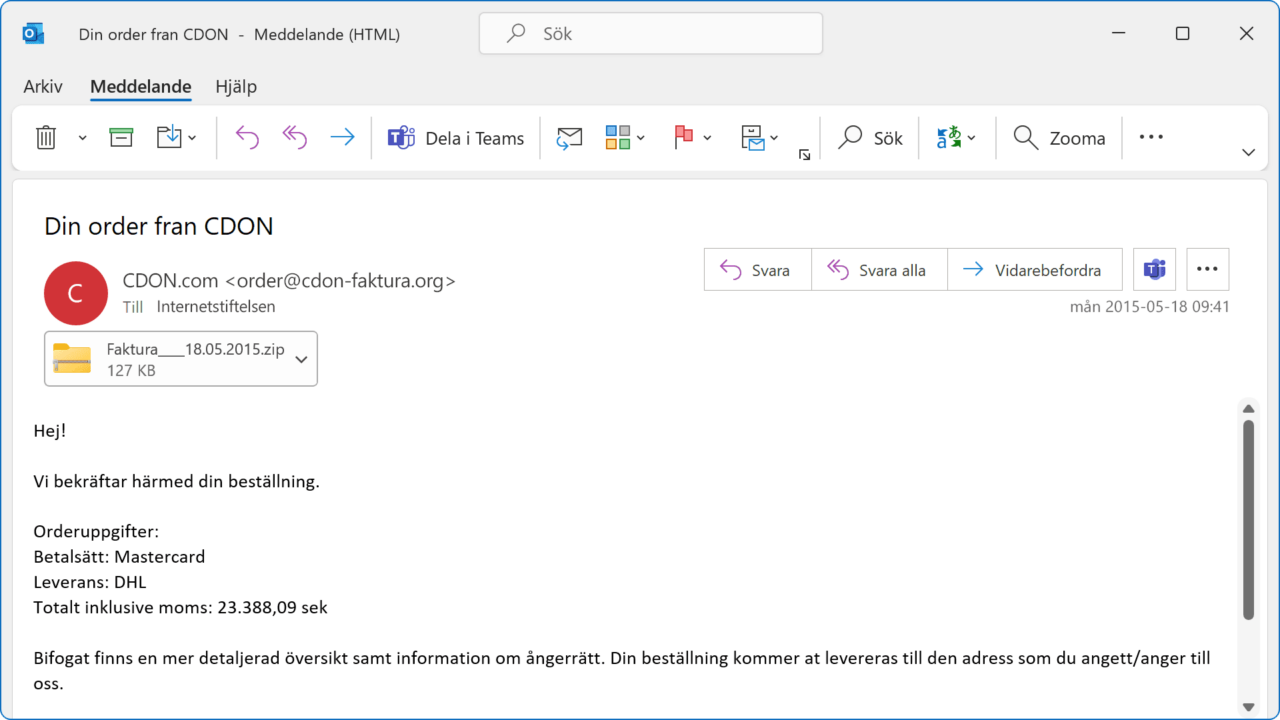Expand the zip attachment dropdown chevron
1280x720 pixels.
tap(302, 359)
